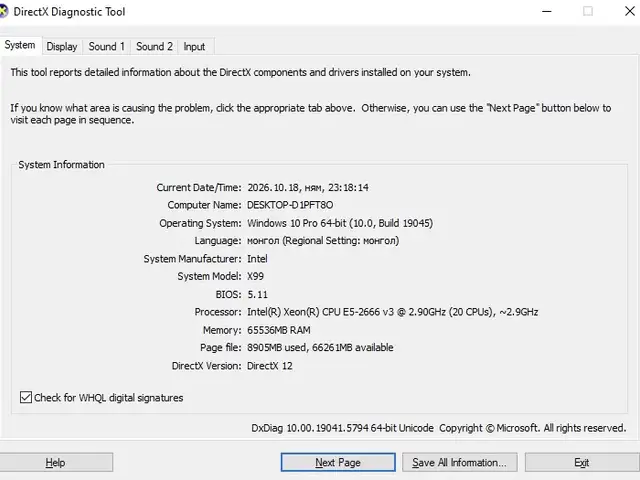640x480 pixels.
Task: Click the current date/time value
Action: 308,188
